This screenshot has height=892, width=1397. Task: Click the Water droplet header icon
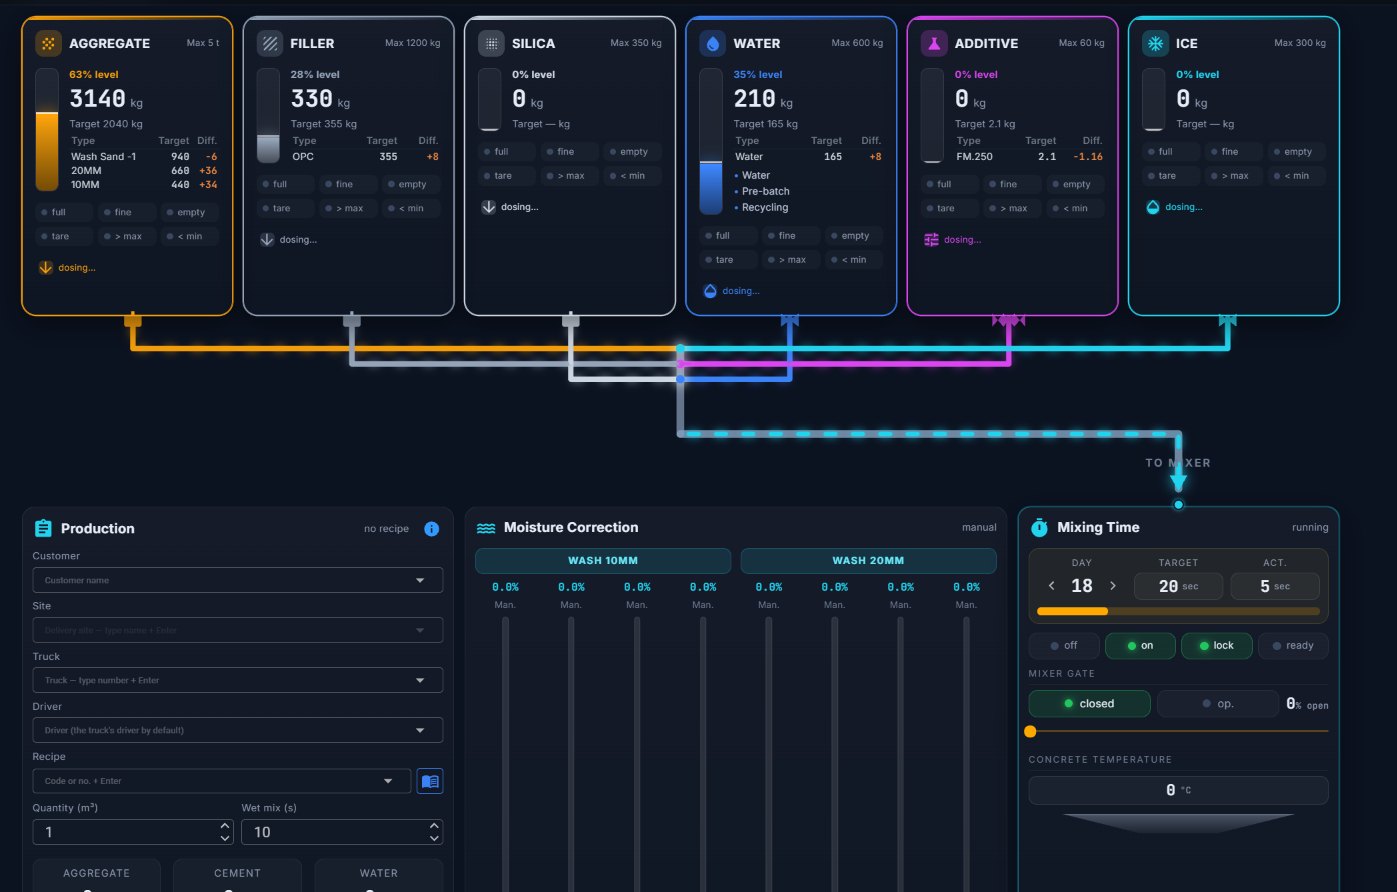[712, 43]
